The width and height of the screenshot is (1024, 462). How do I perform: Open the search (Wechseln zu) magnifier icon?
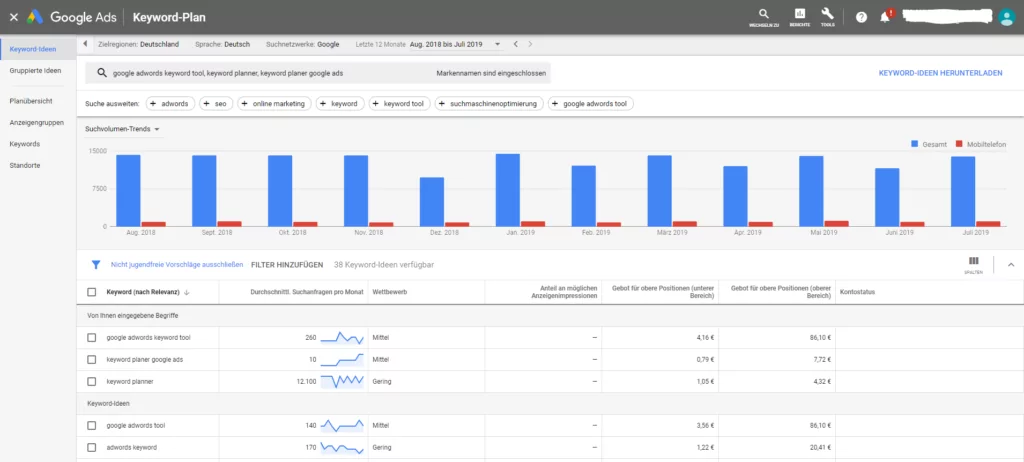[763, 14]
